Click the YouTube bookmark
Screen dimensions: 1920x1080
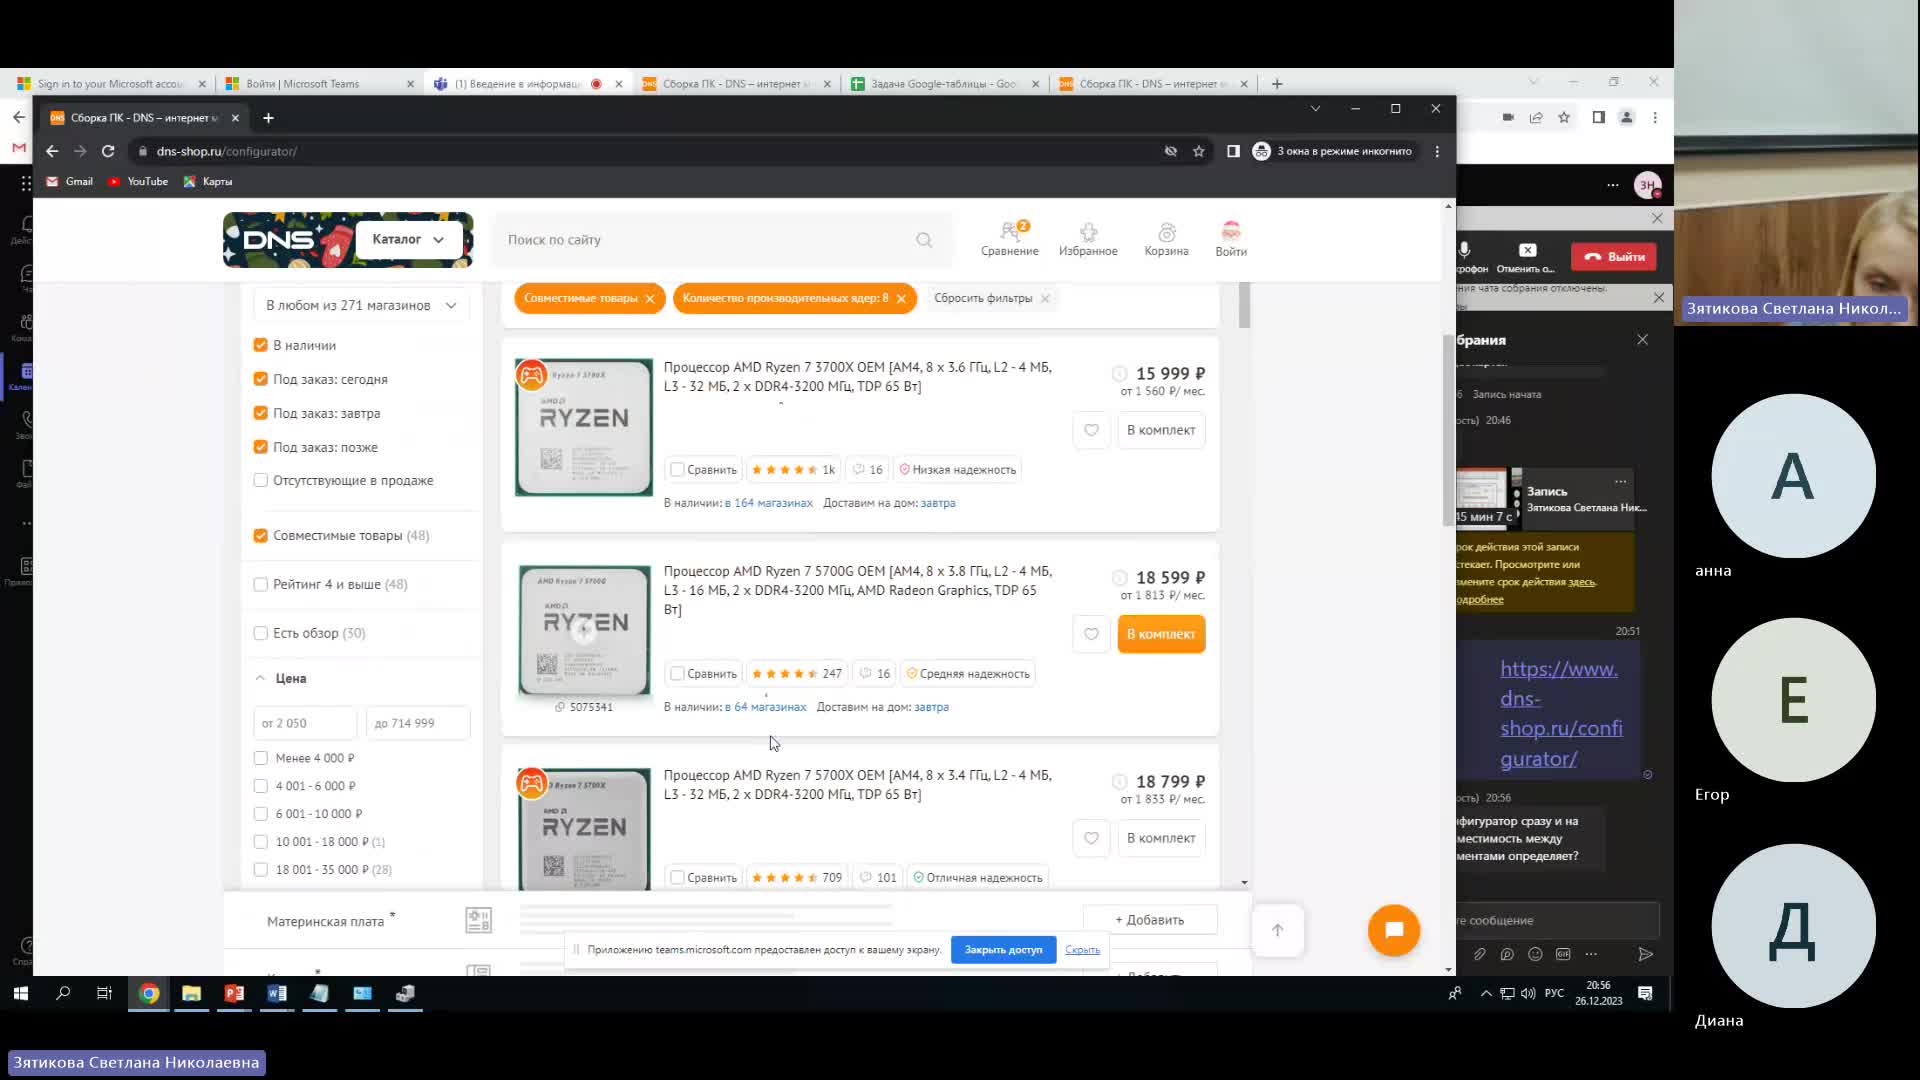click(138, 181)
